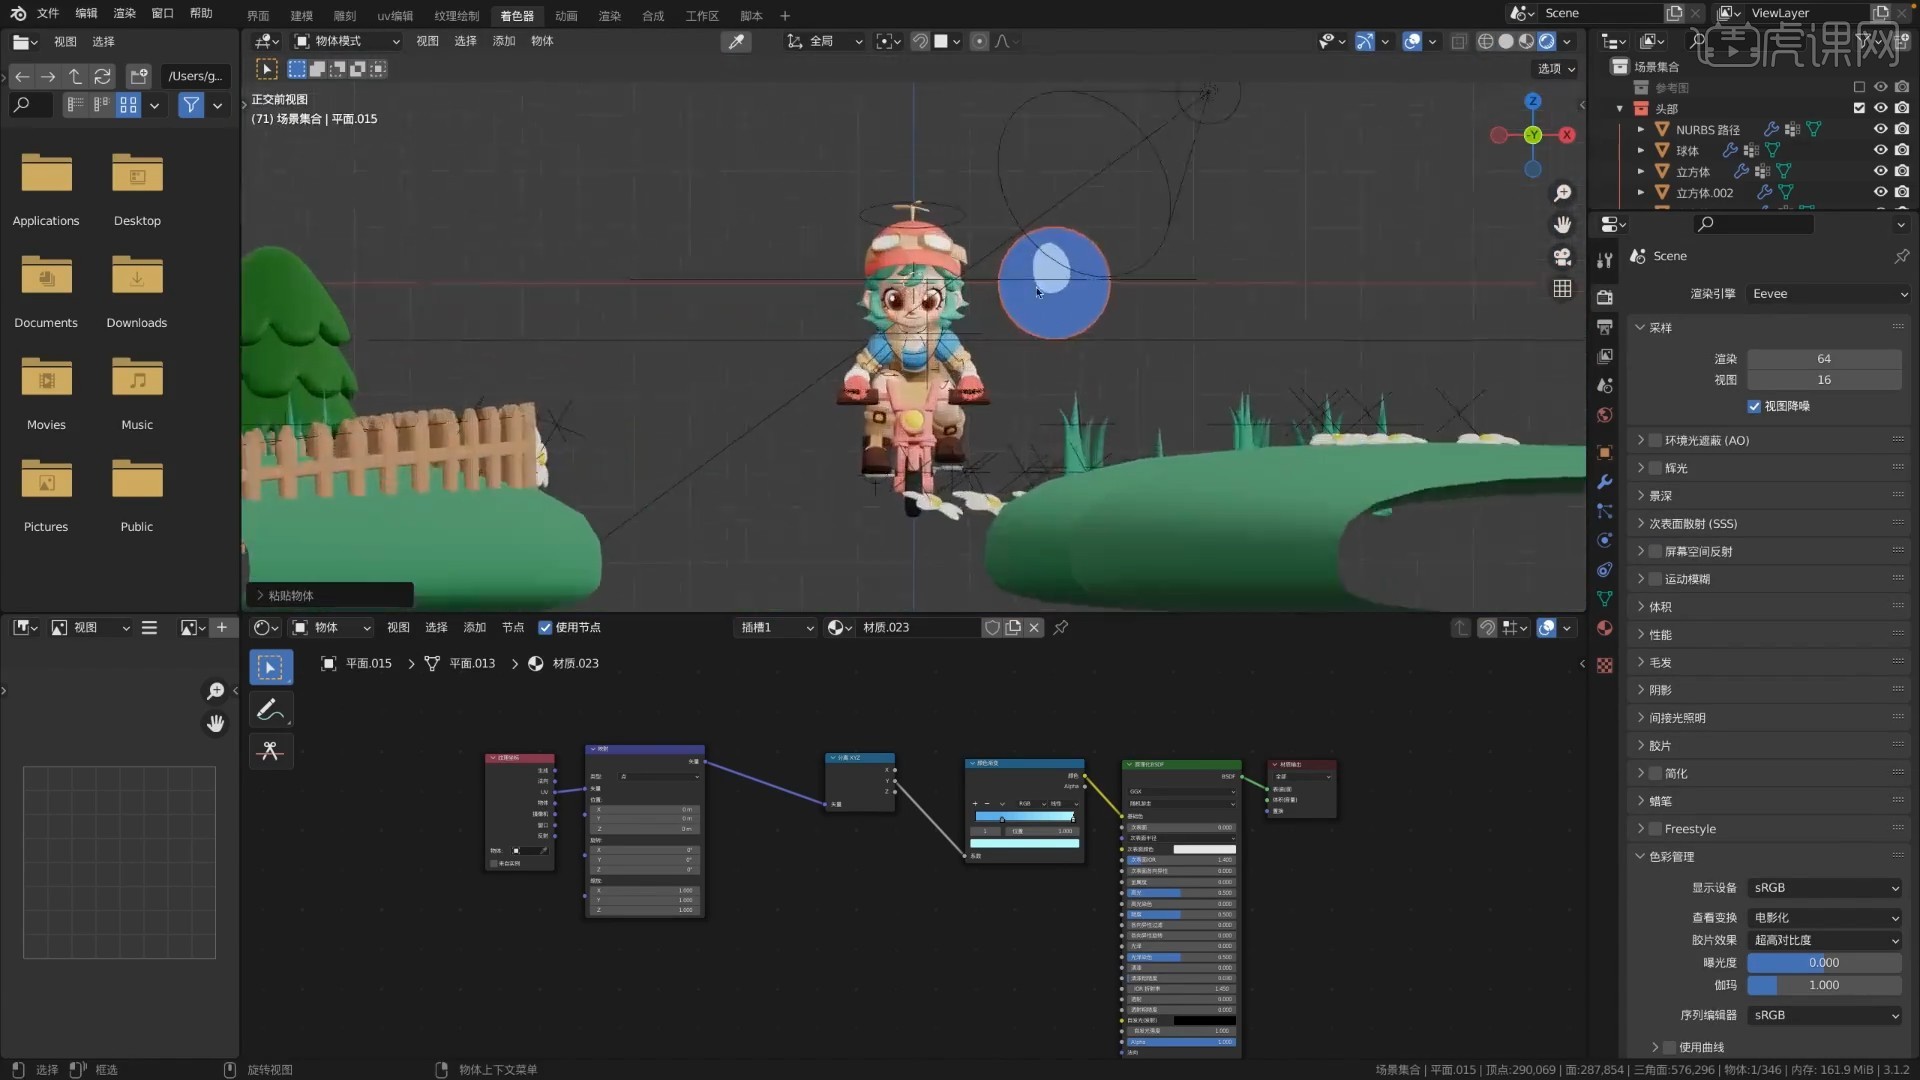Adjust the 伽玛 slider

tap(1824, 985)
